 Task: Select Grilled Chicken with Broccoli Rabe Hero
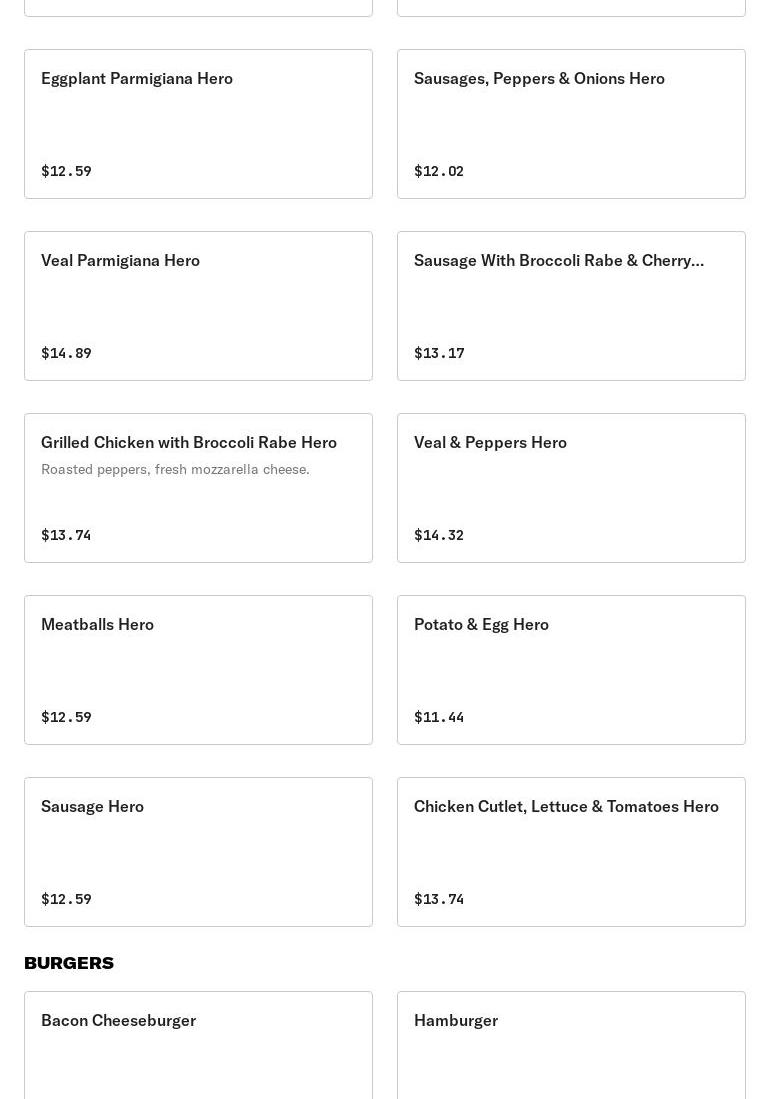pyautogui.click(x=198, y=488)
